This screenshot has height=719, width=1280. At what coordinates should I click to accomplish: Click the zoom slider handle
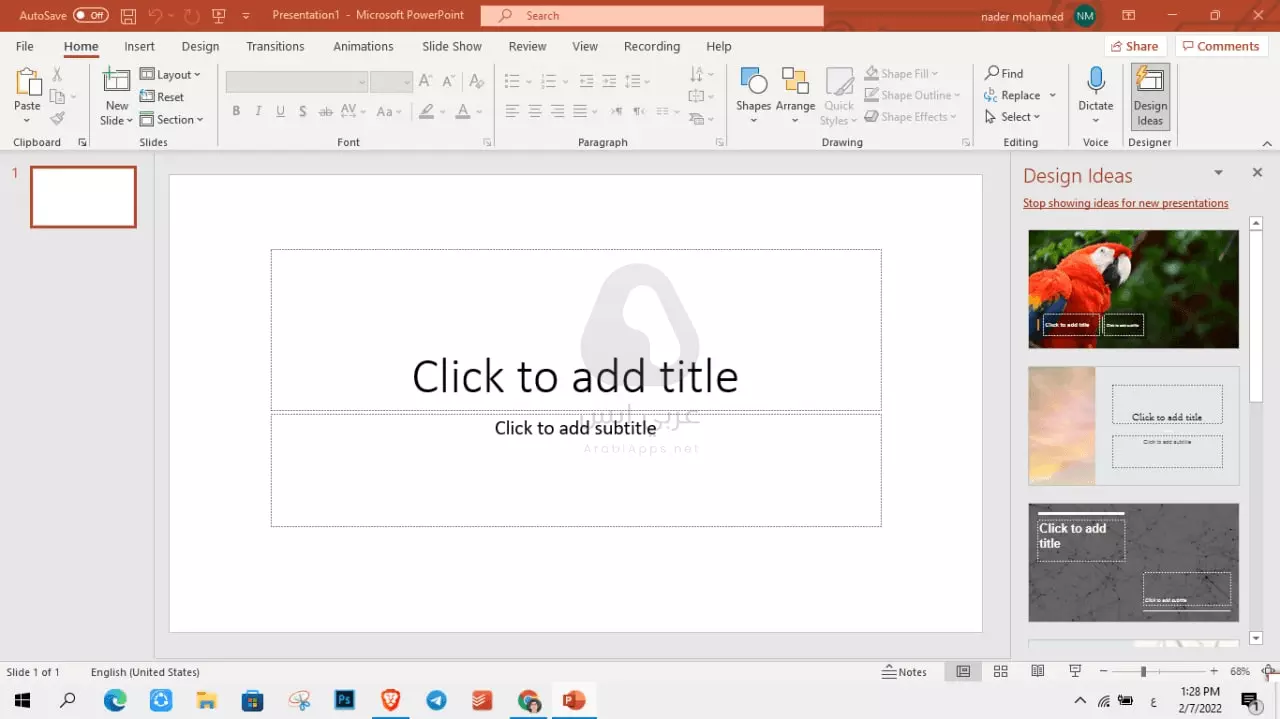(x=1143, y=672)
